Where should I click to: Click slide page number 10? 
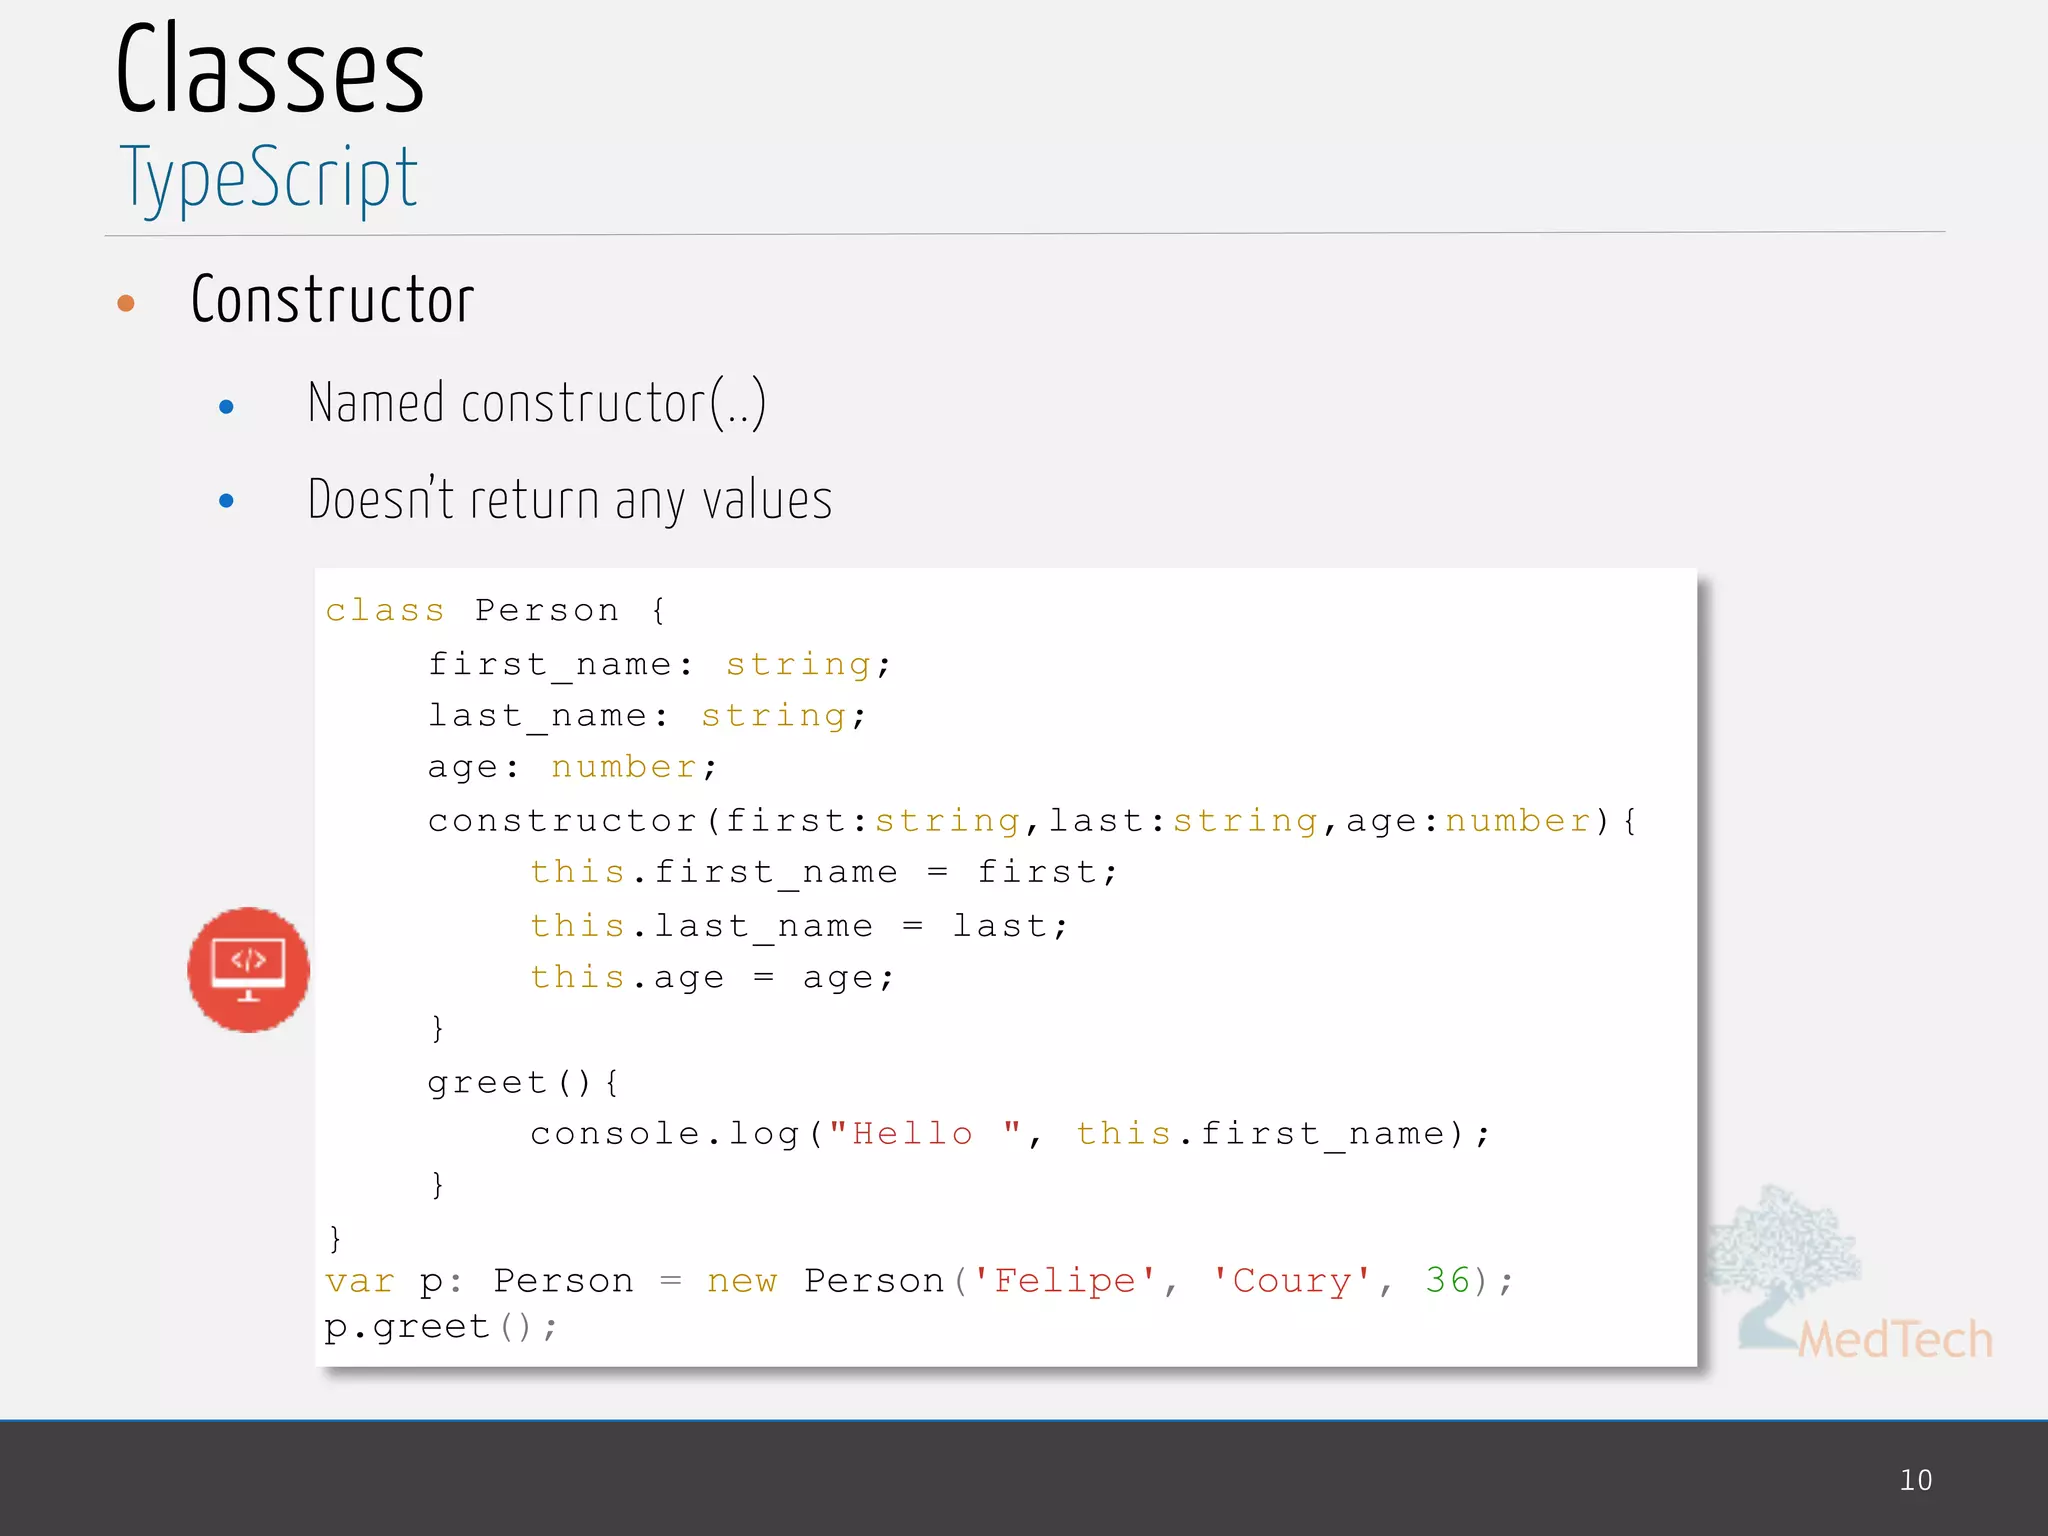(1916, 1480)
